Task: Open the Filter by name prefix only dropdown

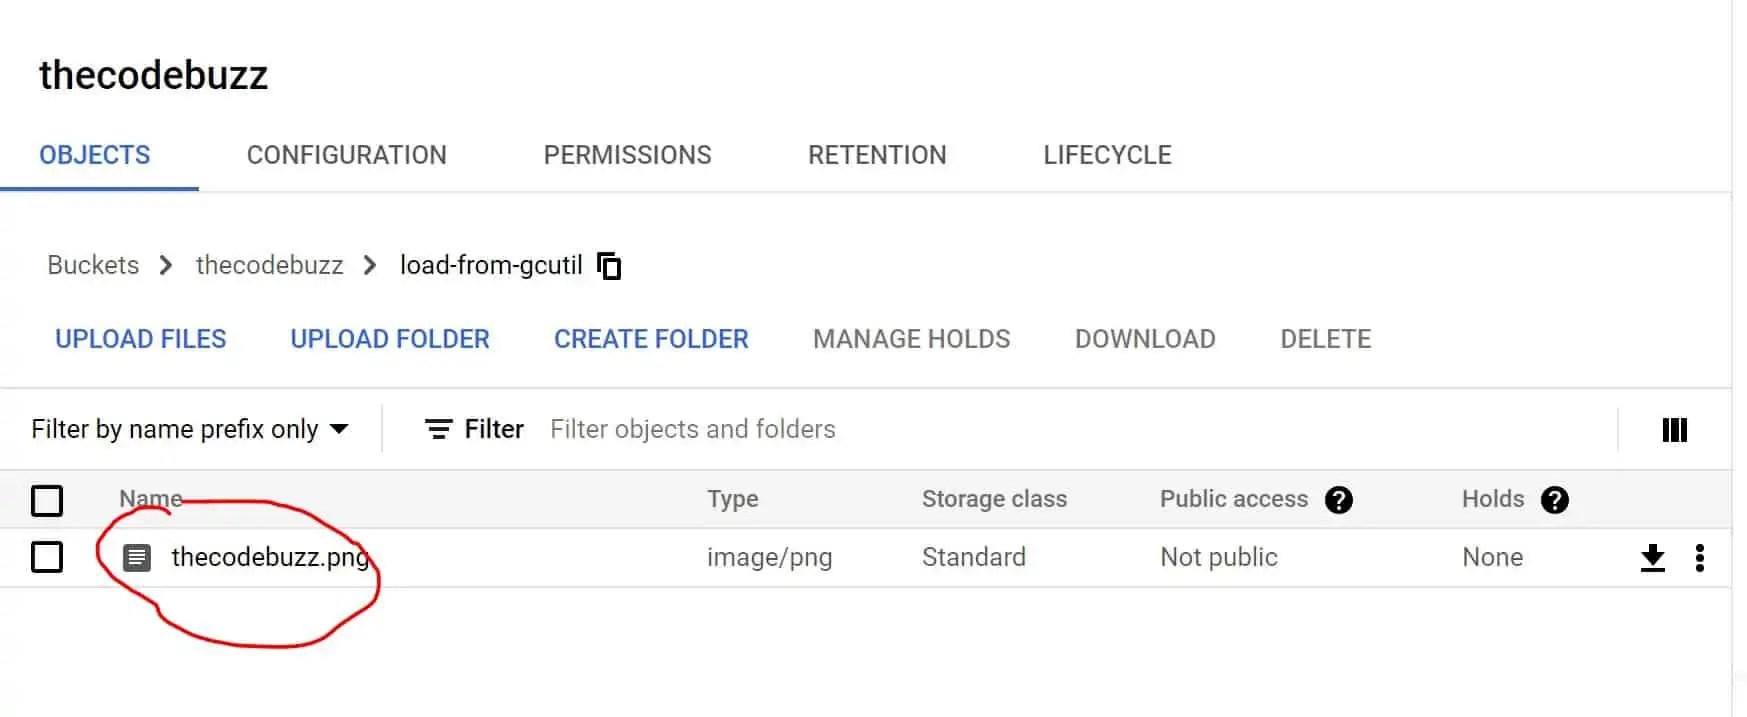Action: point(191,429)
